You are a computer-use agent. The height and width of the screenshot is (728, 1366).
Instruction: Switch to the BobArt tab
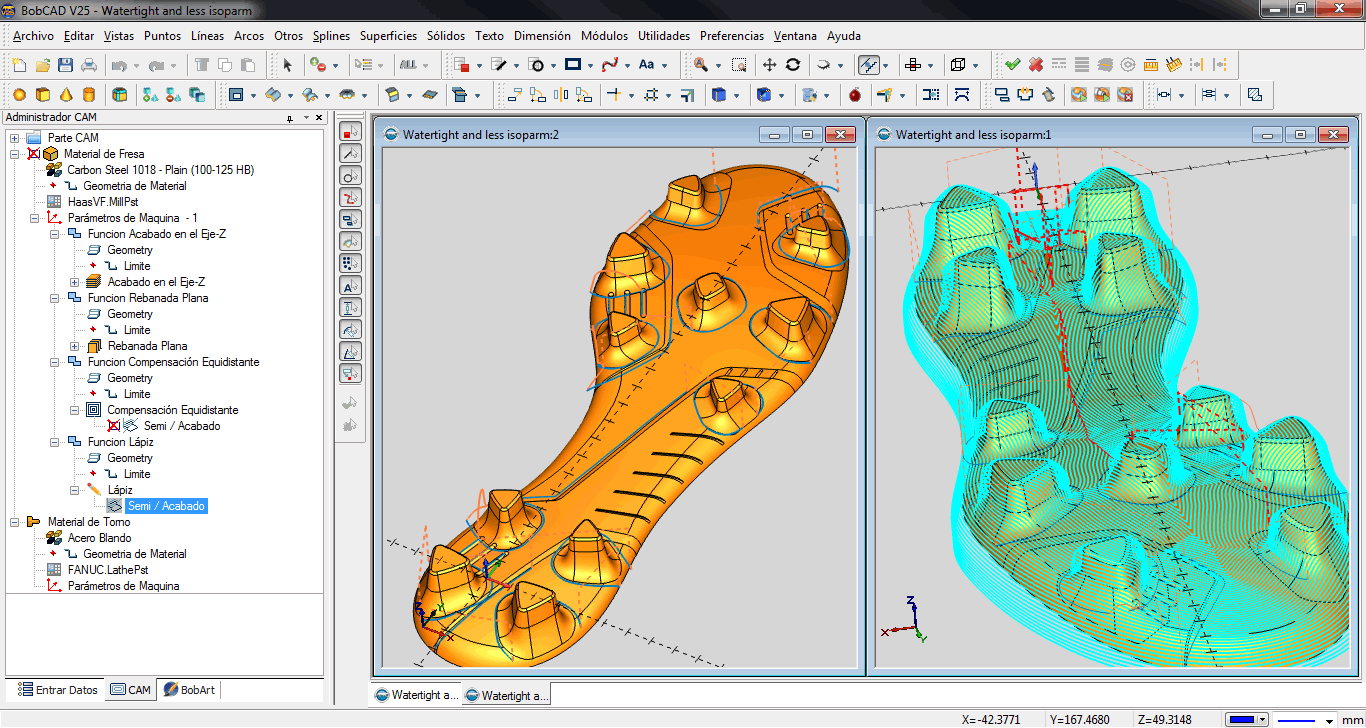click(189, 690)
